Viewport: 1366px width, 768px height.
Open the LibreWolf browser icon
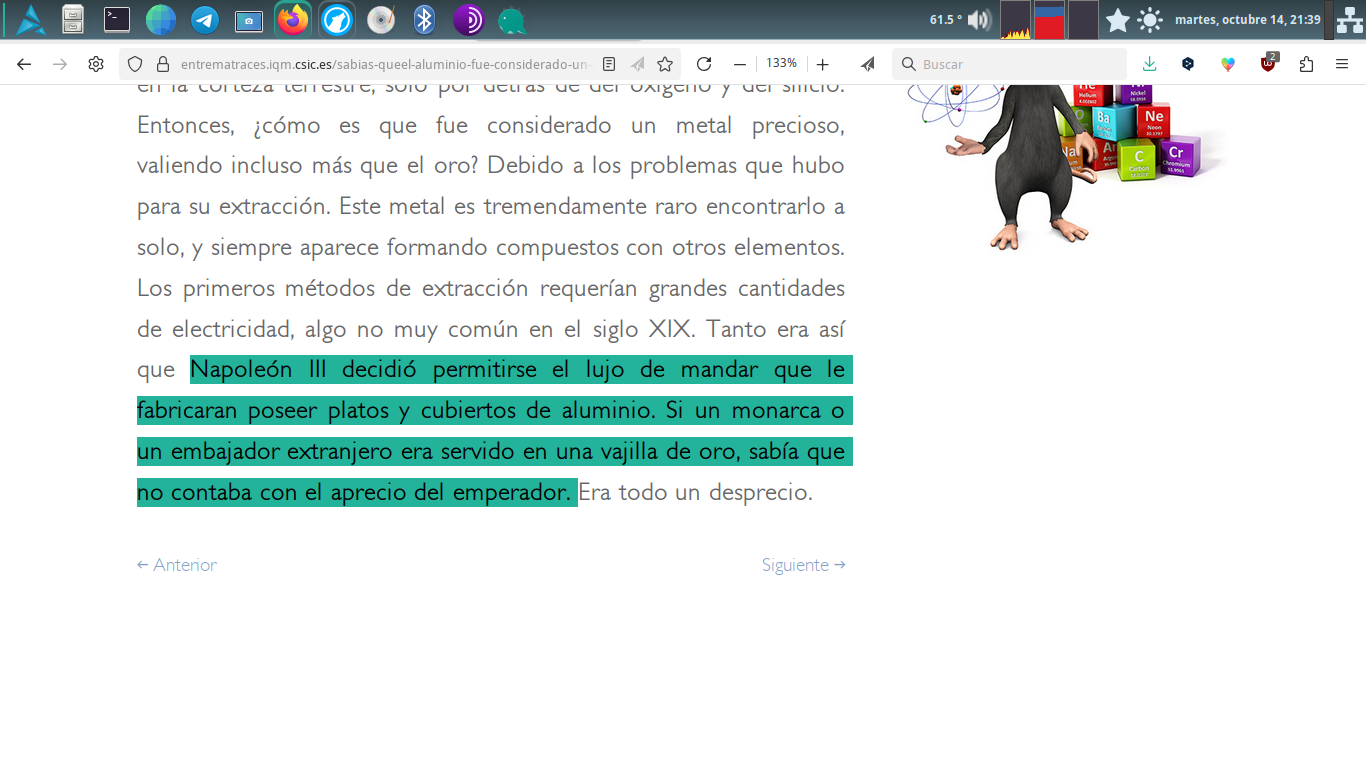337,20
